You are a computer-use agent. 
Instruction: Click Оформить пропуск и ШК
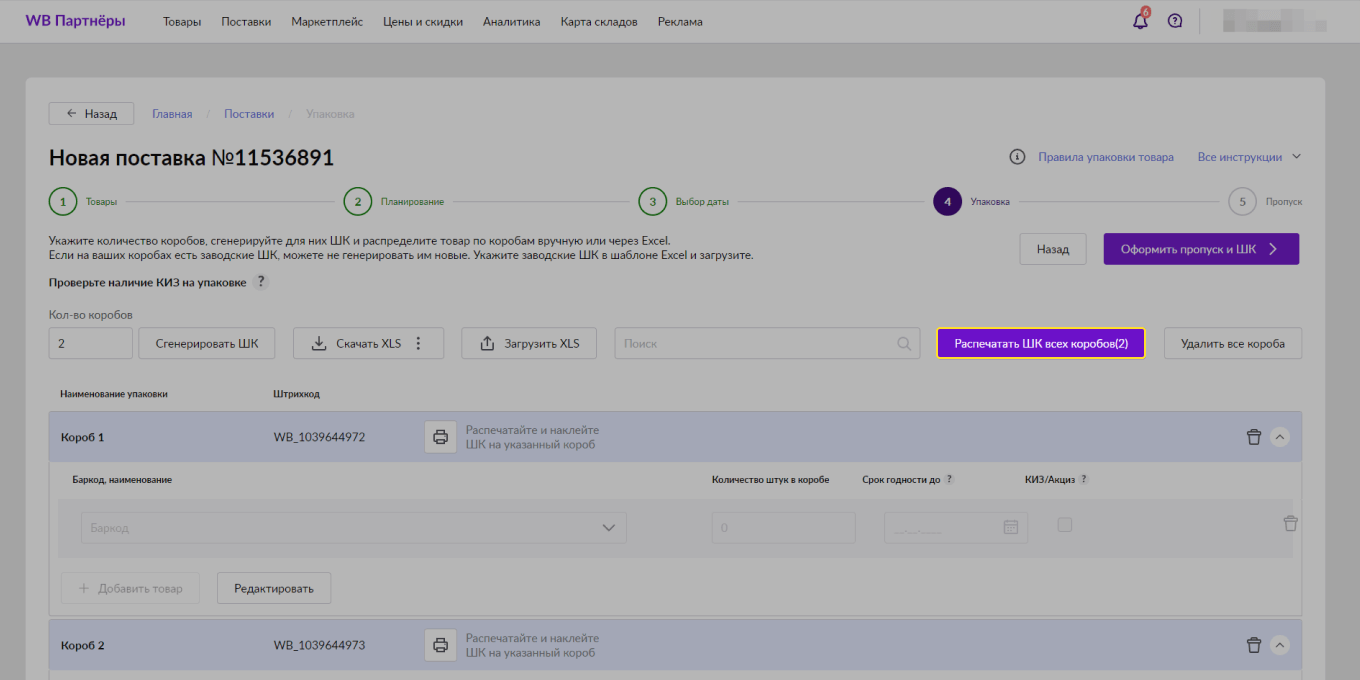1200,248
